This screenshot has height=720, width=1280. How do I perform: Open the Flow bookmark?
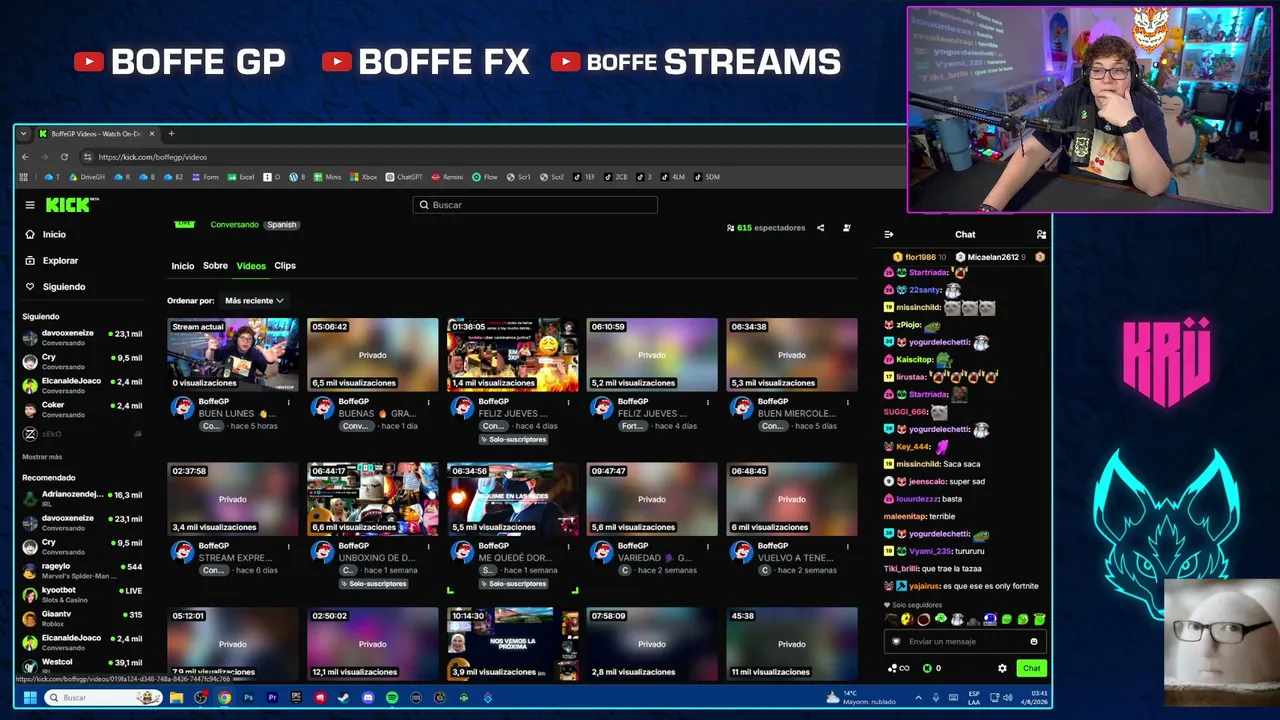[x=485, y=177]
